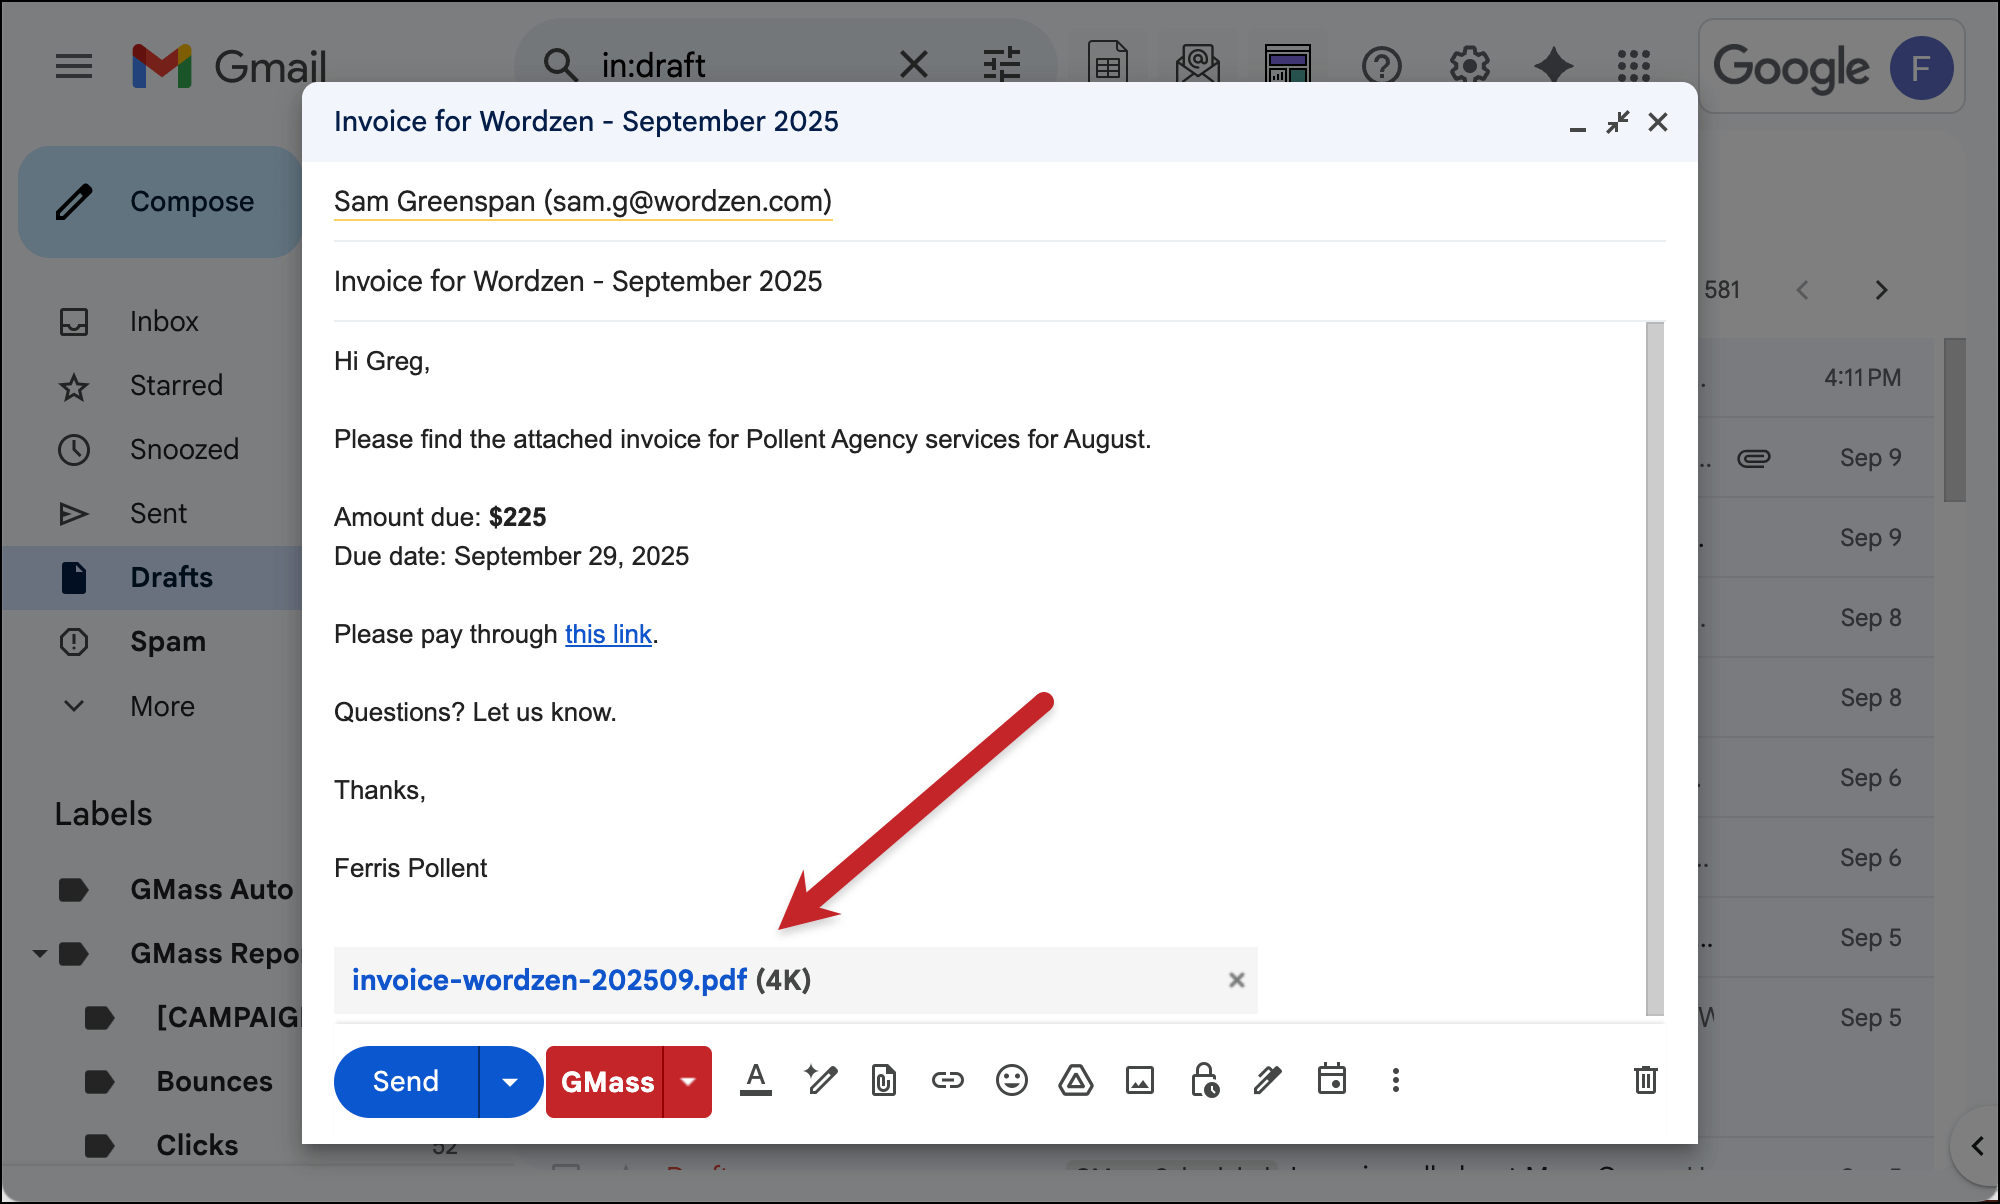Click the calendar scheduling icon in toolbar
This screenshot has width=2000, height=1204.
click(x=1331, y=1080)
